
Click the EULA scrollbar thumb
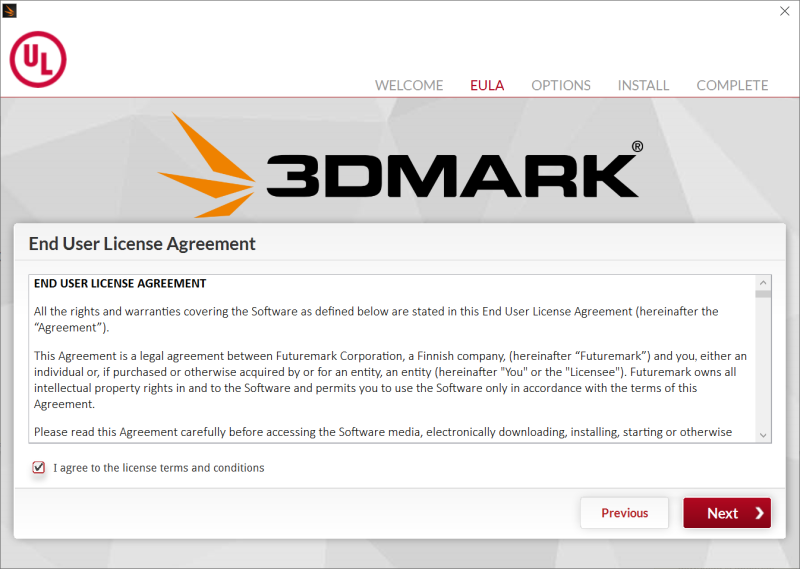click(763, 294)
